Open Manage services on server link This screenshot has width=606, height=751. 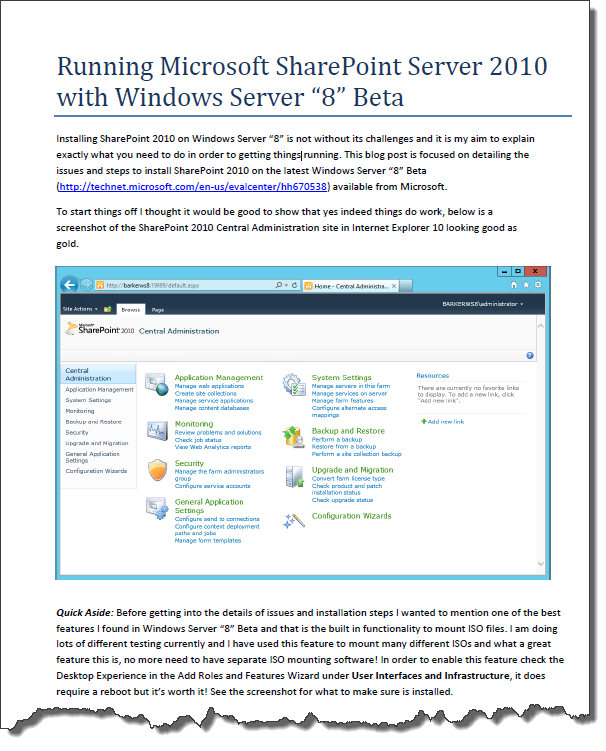[349, 393]
